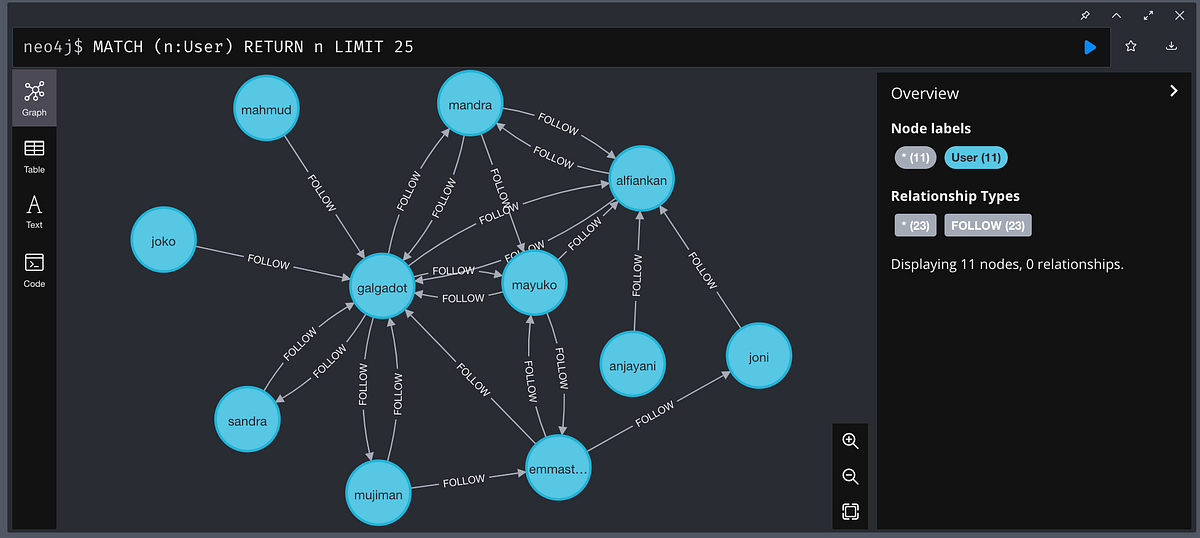This screenshot has width=1200, height=538.
Task: Click FOLLOW edge from joko to galgadot
Action: pos(268,263)
